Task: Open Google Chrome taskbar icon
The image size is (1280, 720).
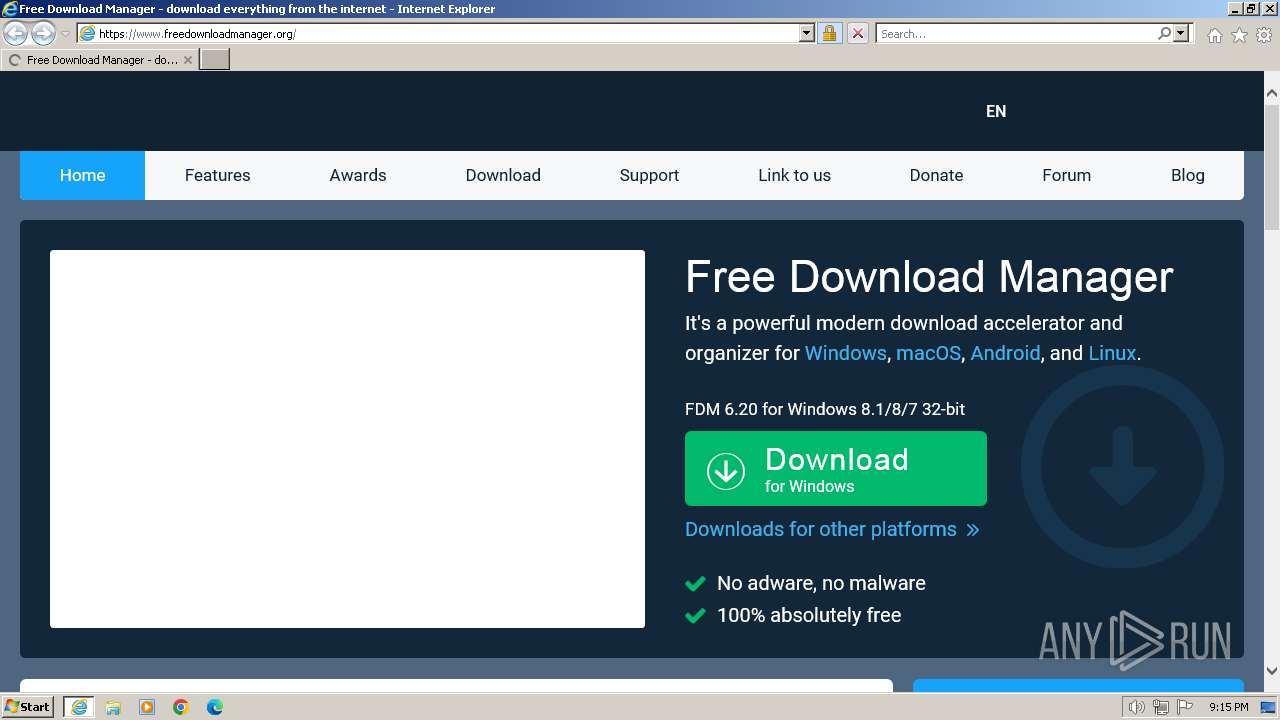Action: click(181, 707)
